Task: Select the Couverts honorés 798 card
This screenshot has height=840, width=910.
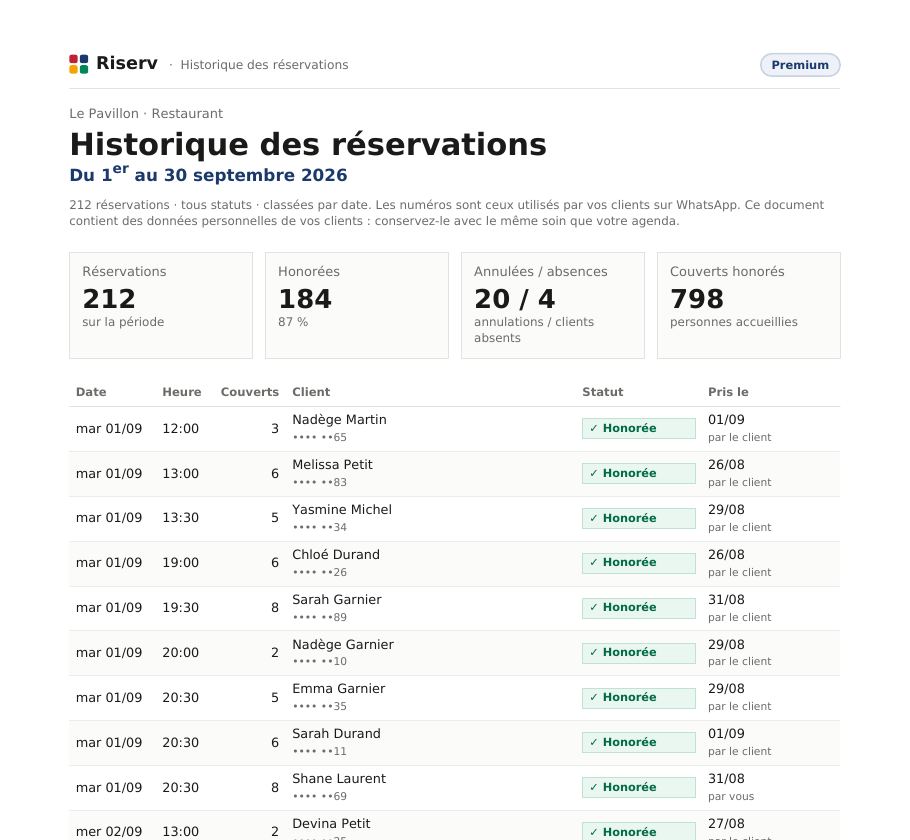Action: click(749, 305)
